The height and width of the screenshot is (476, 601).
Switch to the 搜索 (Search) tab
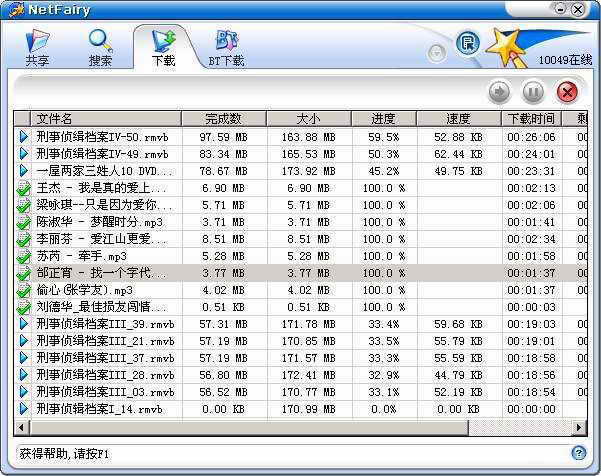100,48
